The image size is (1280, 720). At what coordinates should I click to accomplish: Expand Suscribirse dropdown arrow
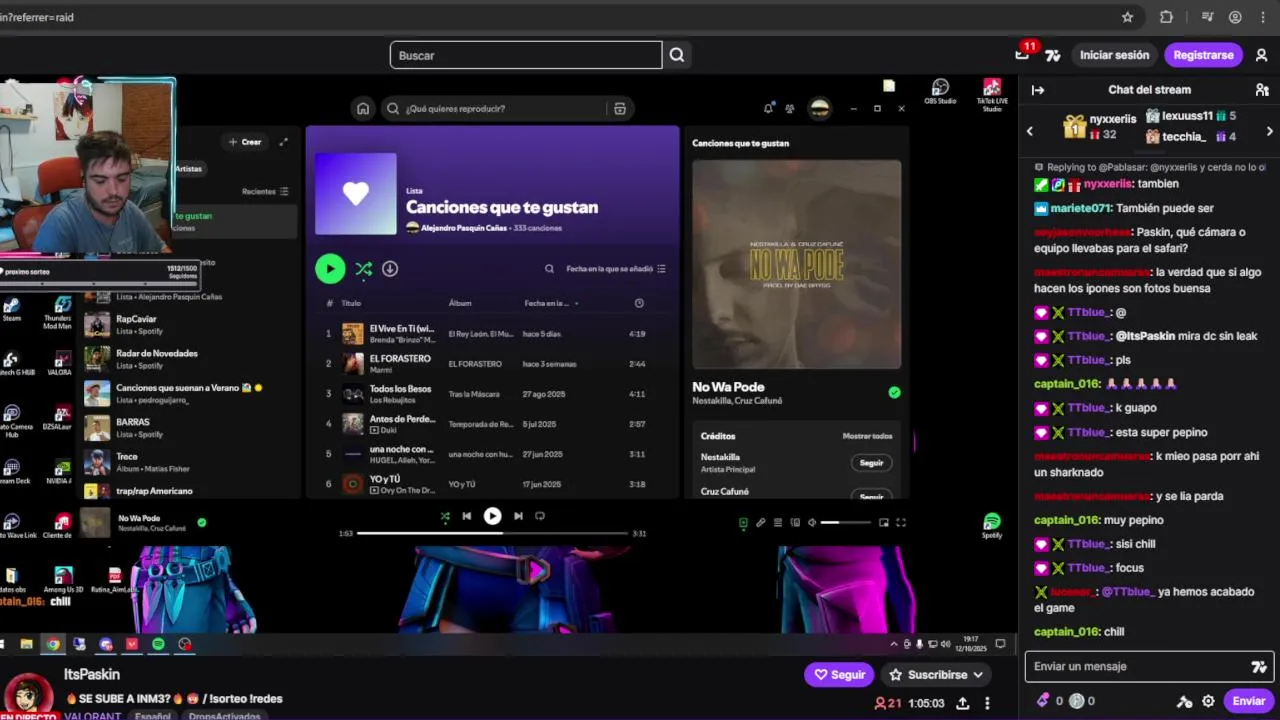[978, 675]
